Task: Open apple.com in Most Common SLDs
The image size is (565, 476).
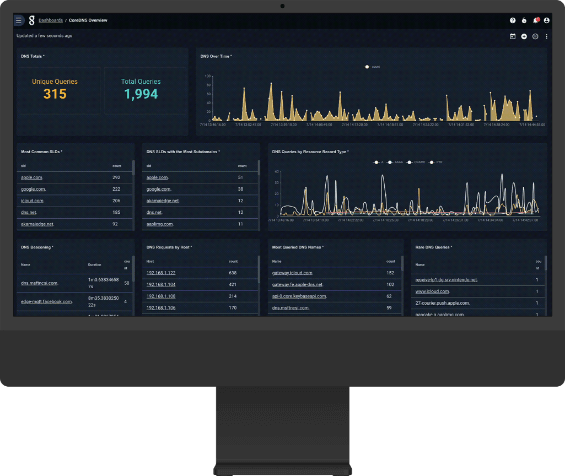Action: point(31,177)
